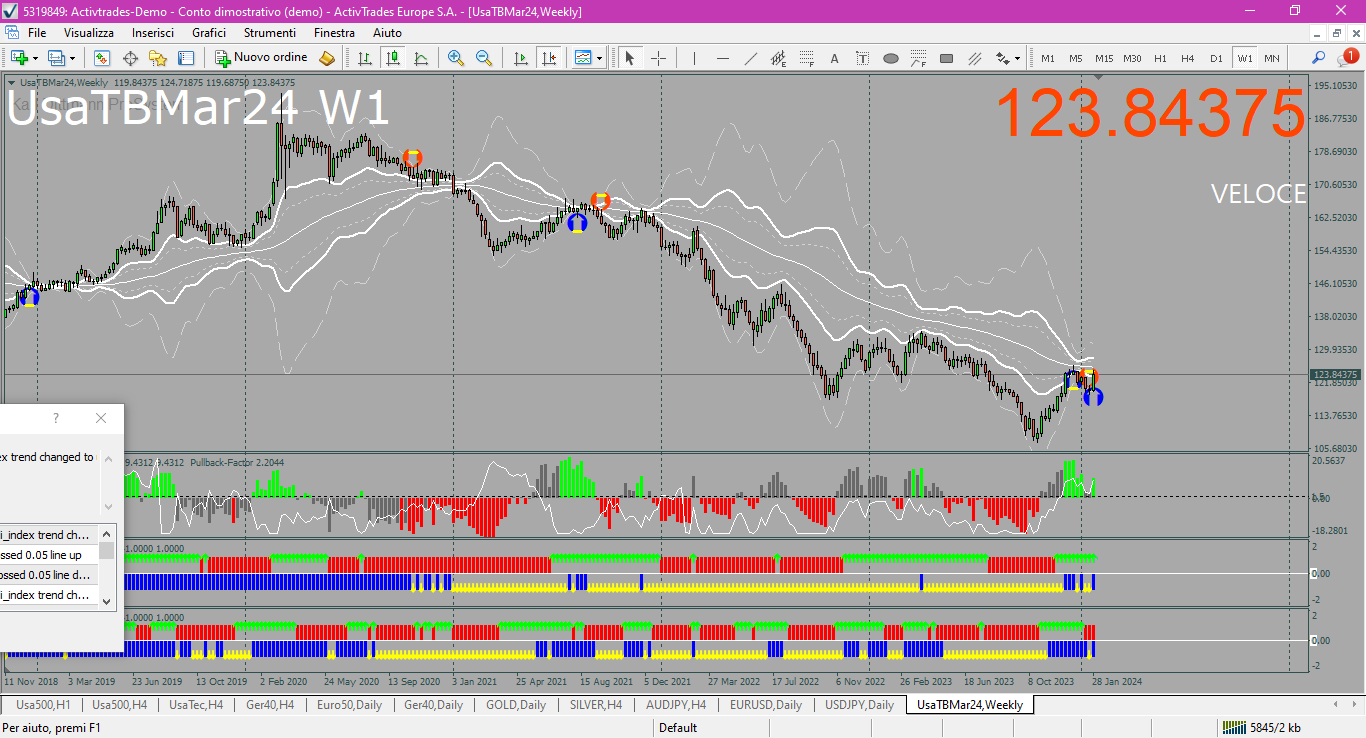Image resolution: width=1366 pixels, height=738 pixels.
Task: Switch to the SILVER,H4 chart tab
Action: pos(596,705)
